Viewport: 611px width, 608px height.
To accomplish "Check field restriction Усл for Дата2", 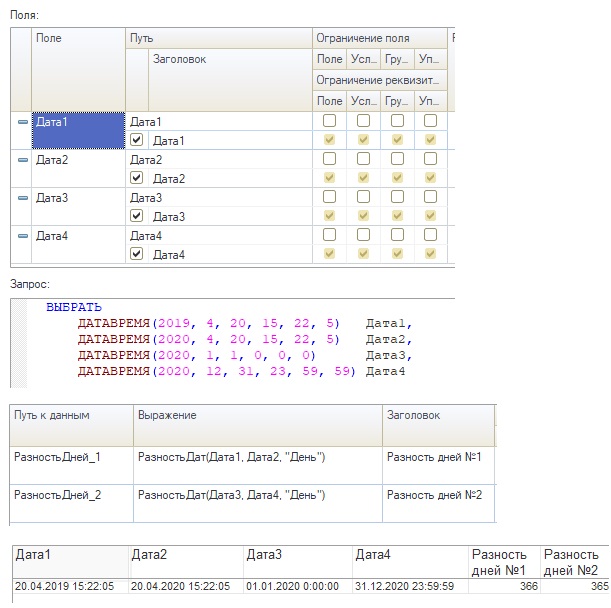I will (x=364, y=159).
